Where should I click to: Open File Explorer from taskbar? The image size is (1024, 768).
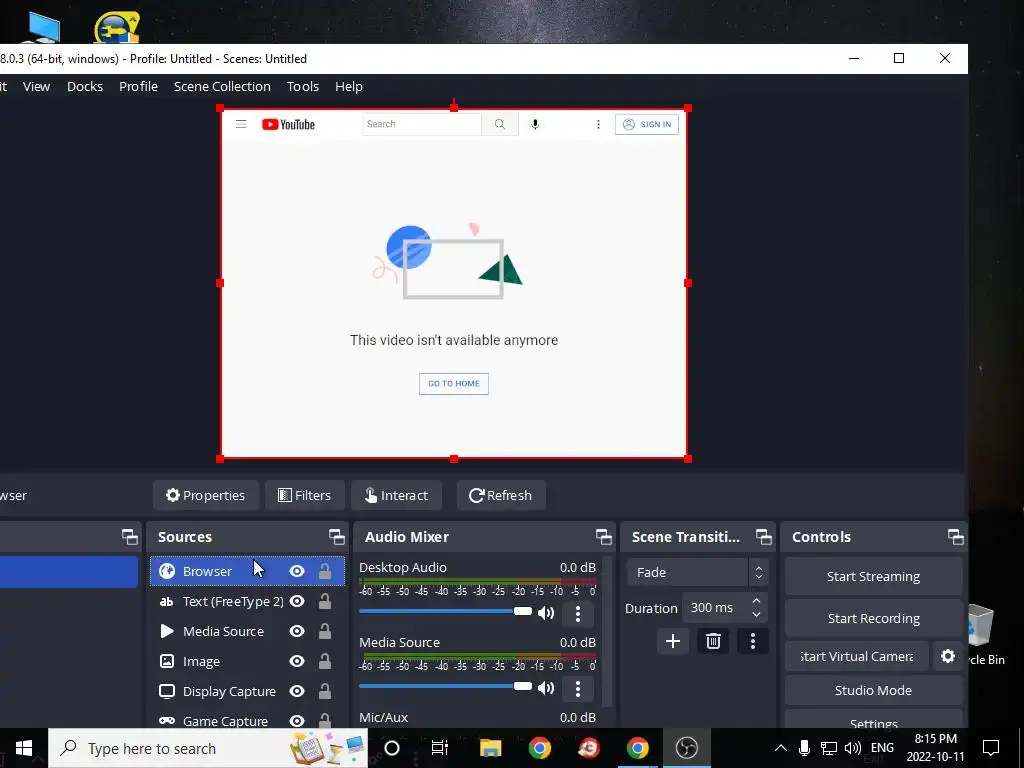point(490,748)
